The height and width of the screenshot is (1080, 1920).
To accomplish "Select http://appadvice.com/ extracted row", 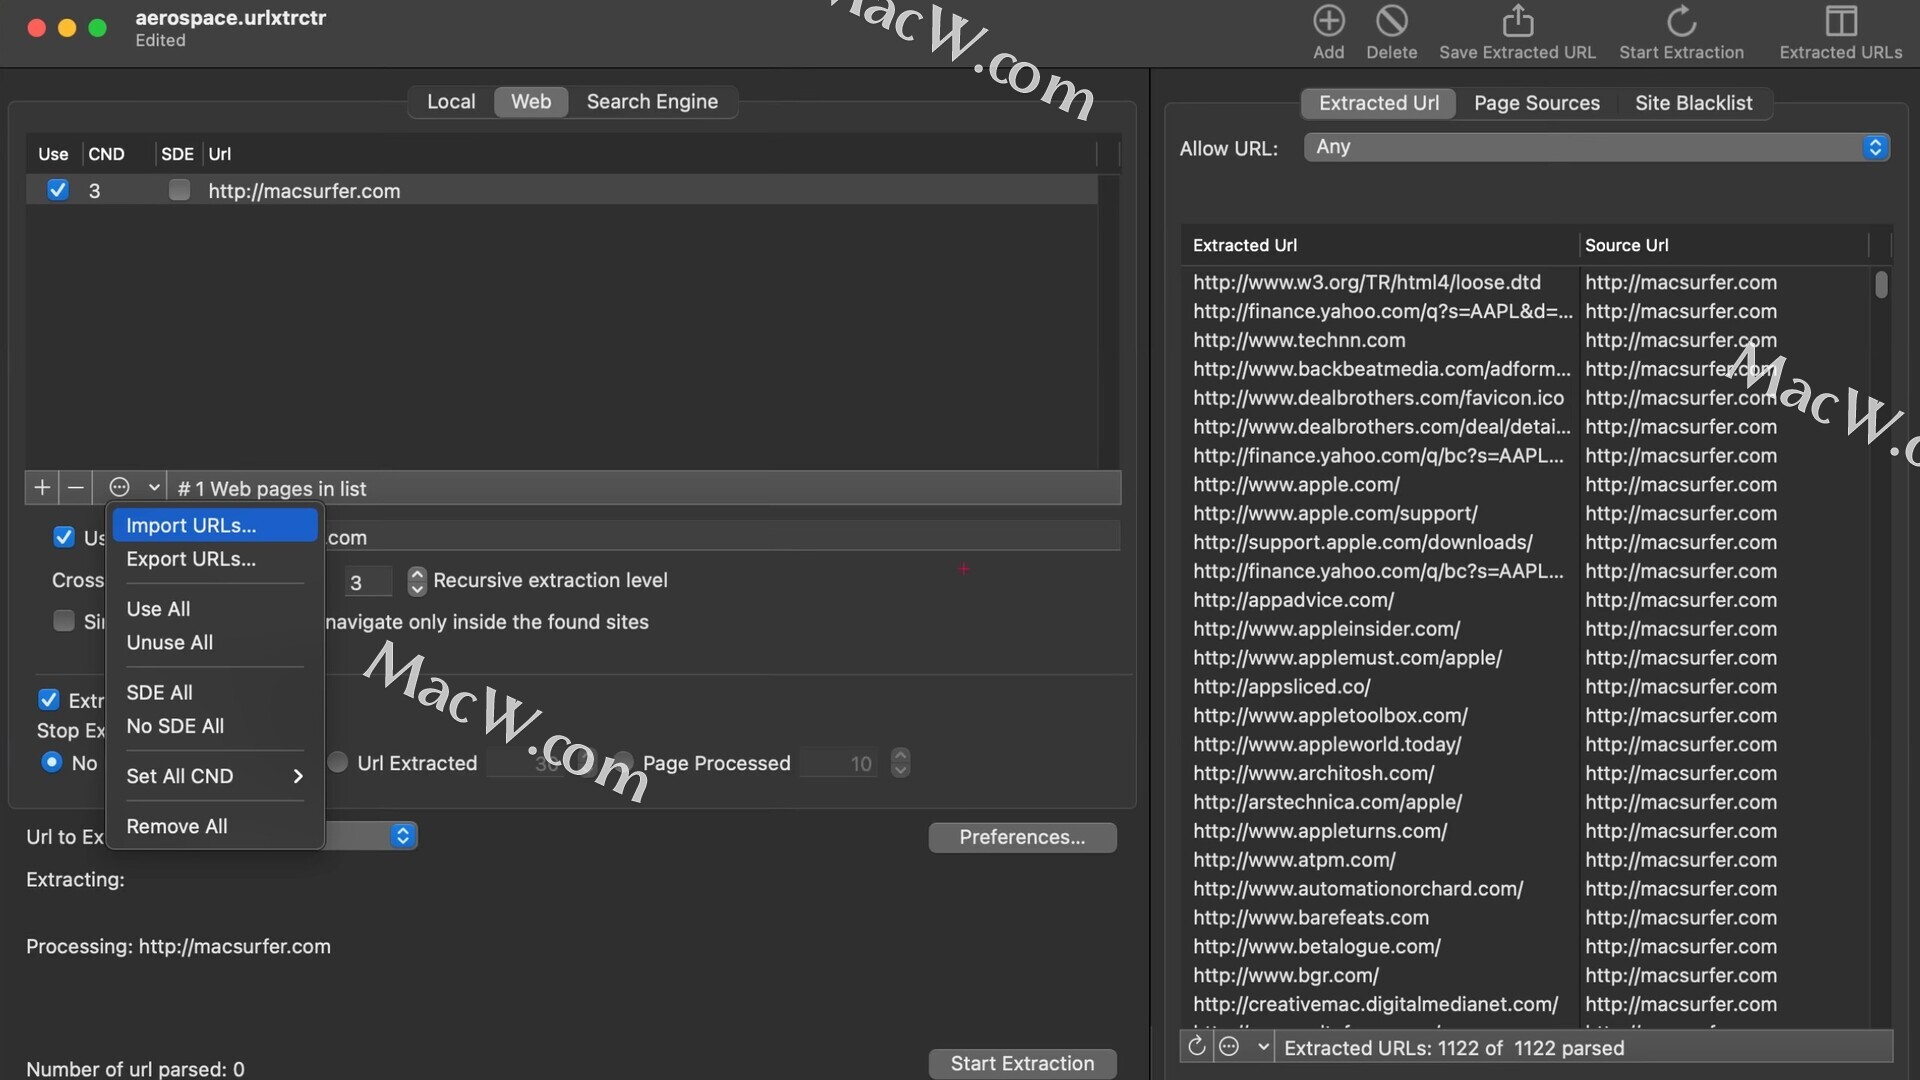I will [1526, 600].
